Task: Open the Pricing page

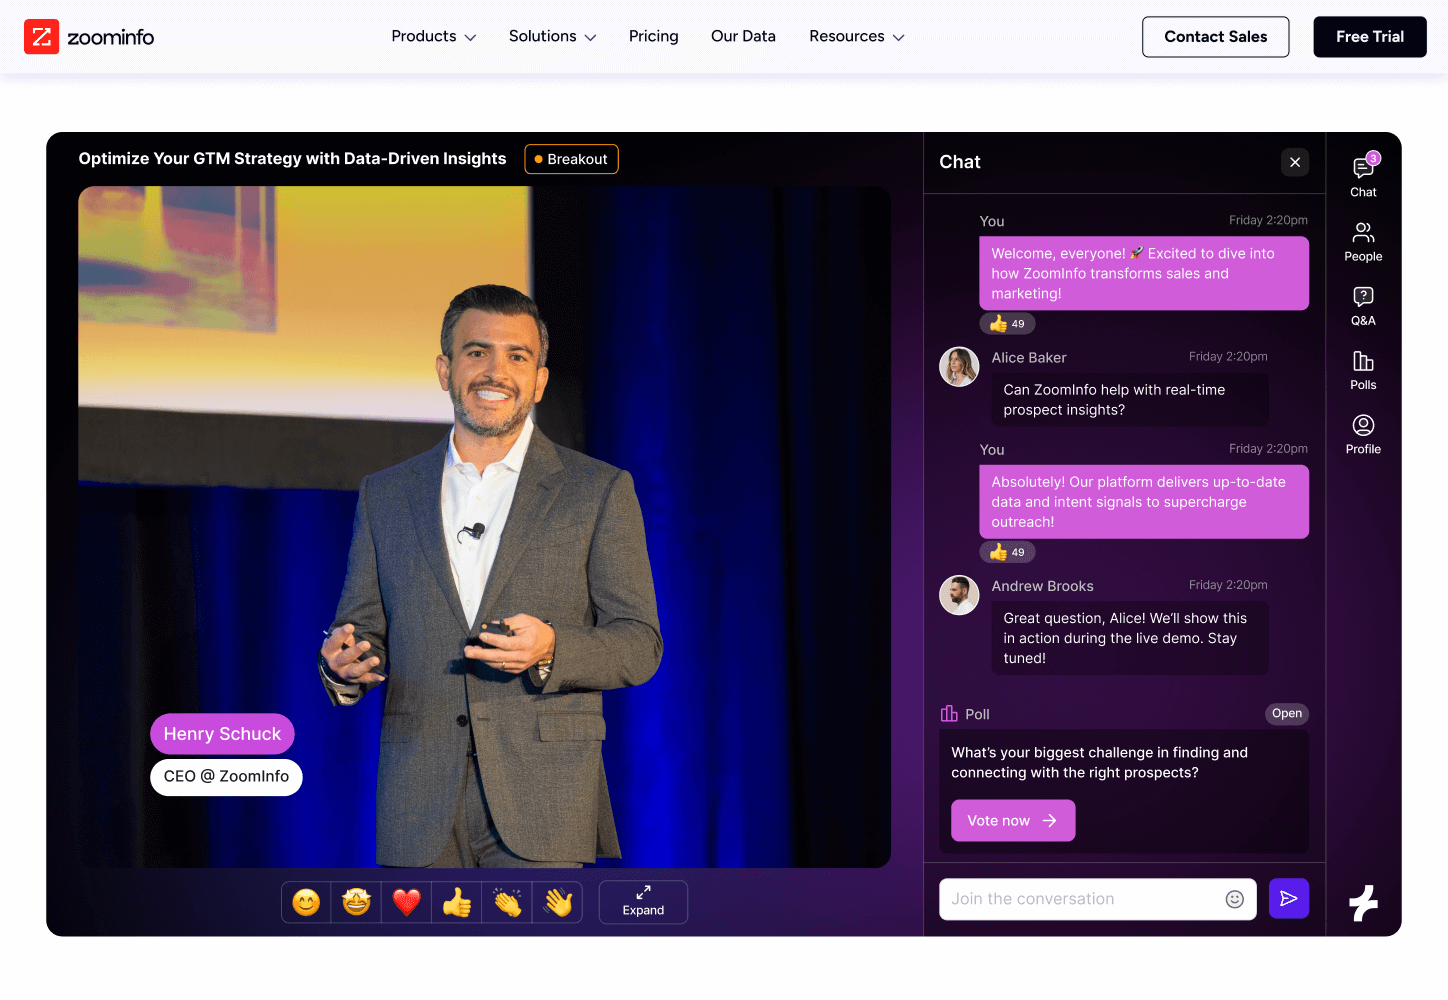Action: 654,36
